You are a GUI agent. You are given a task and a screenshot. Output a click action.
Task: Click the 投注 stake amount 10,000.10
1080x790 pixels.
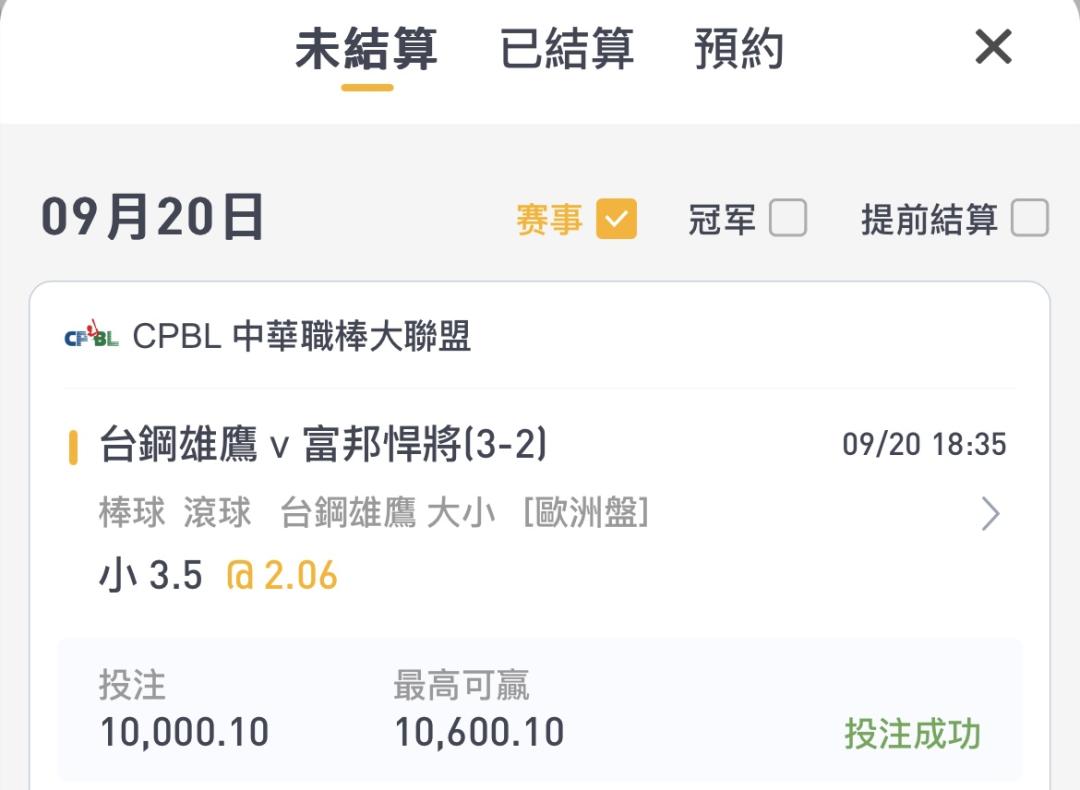tap(184, 732)
